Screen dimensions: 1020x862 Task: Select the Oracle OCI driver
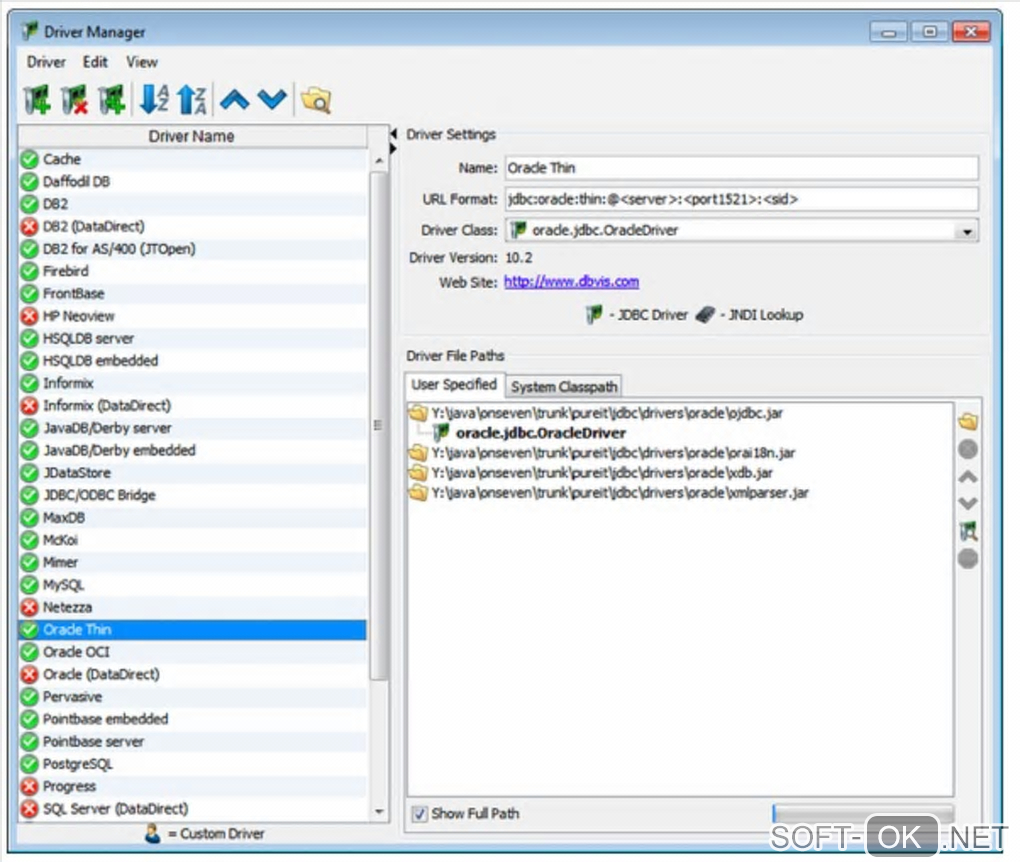click(192, 652)
